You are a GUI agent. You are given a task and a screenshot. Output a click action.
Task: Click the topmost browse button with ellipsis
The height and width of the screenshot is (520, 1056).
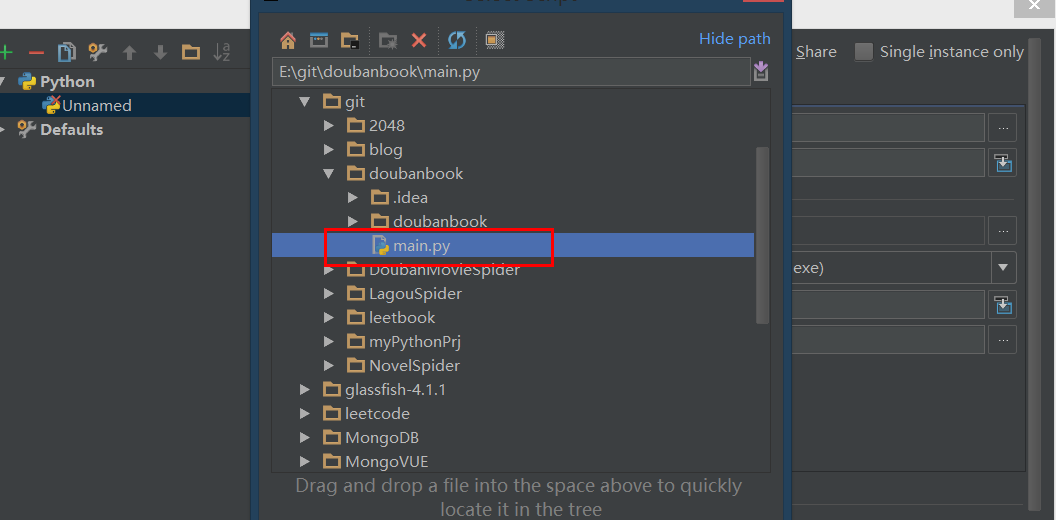pyautogui.click(x=1003, y=128)
